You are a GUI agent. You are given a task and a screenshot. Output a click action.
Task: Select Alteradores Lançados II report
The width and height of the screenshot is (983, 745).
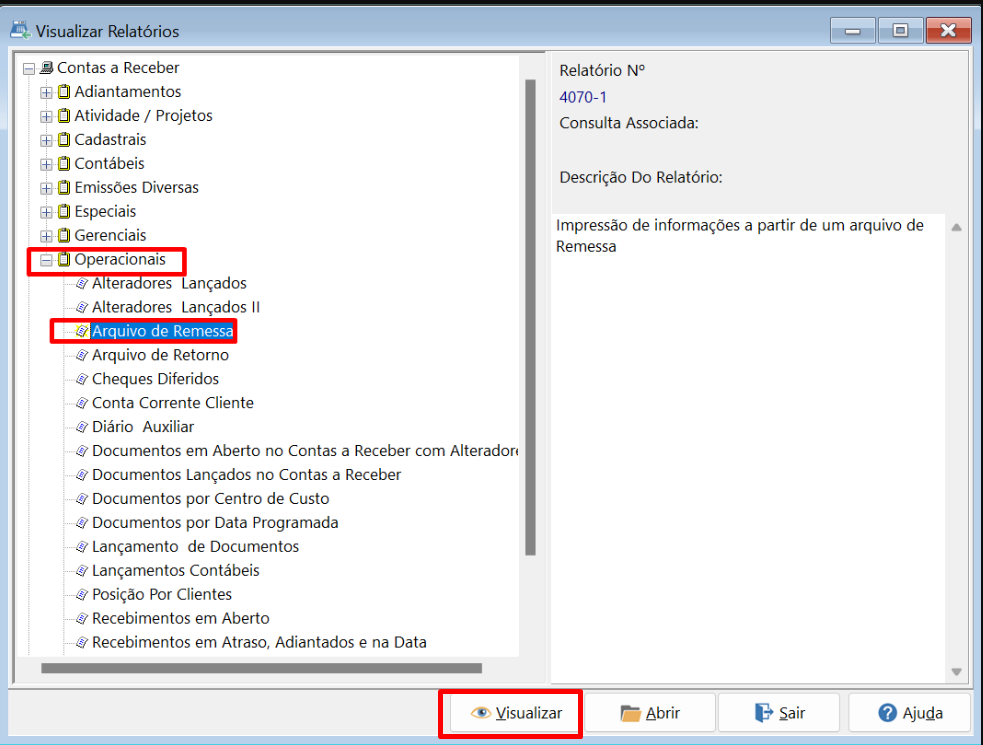pyautogui.click(x=176, y=307)
